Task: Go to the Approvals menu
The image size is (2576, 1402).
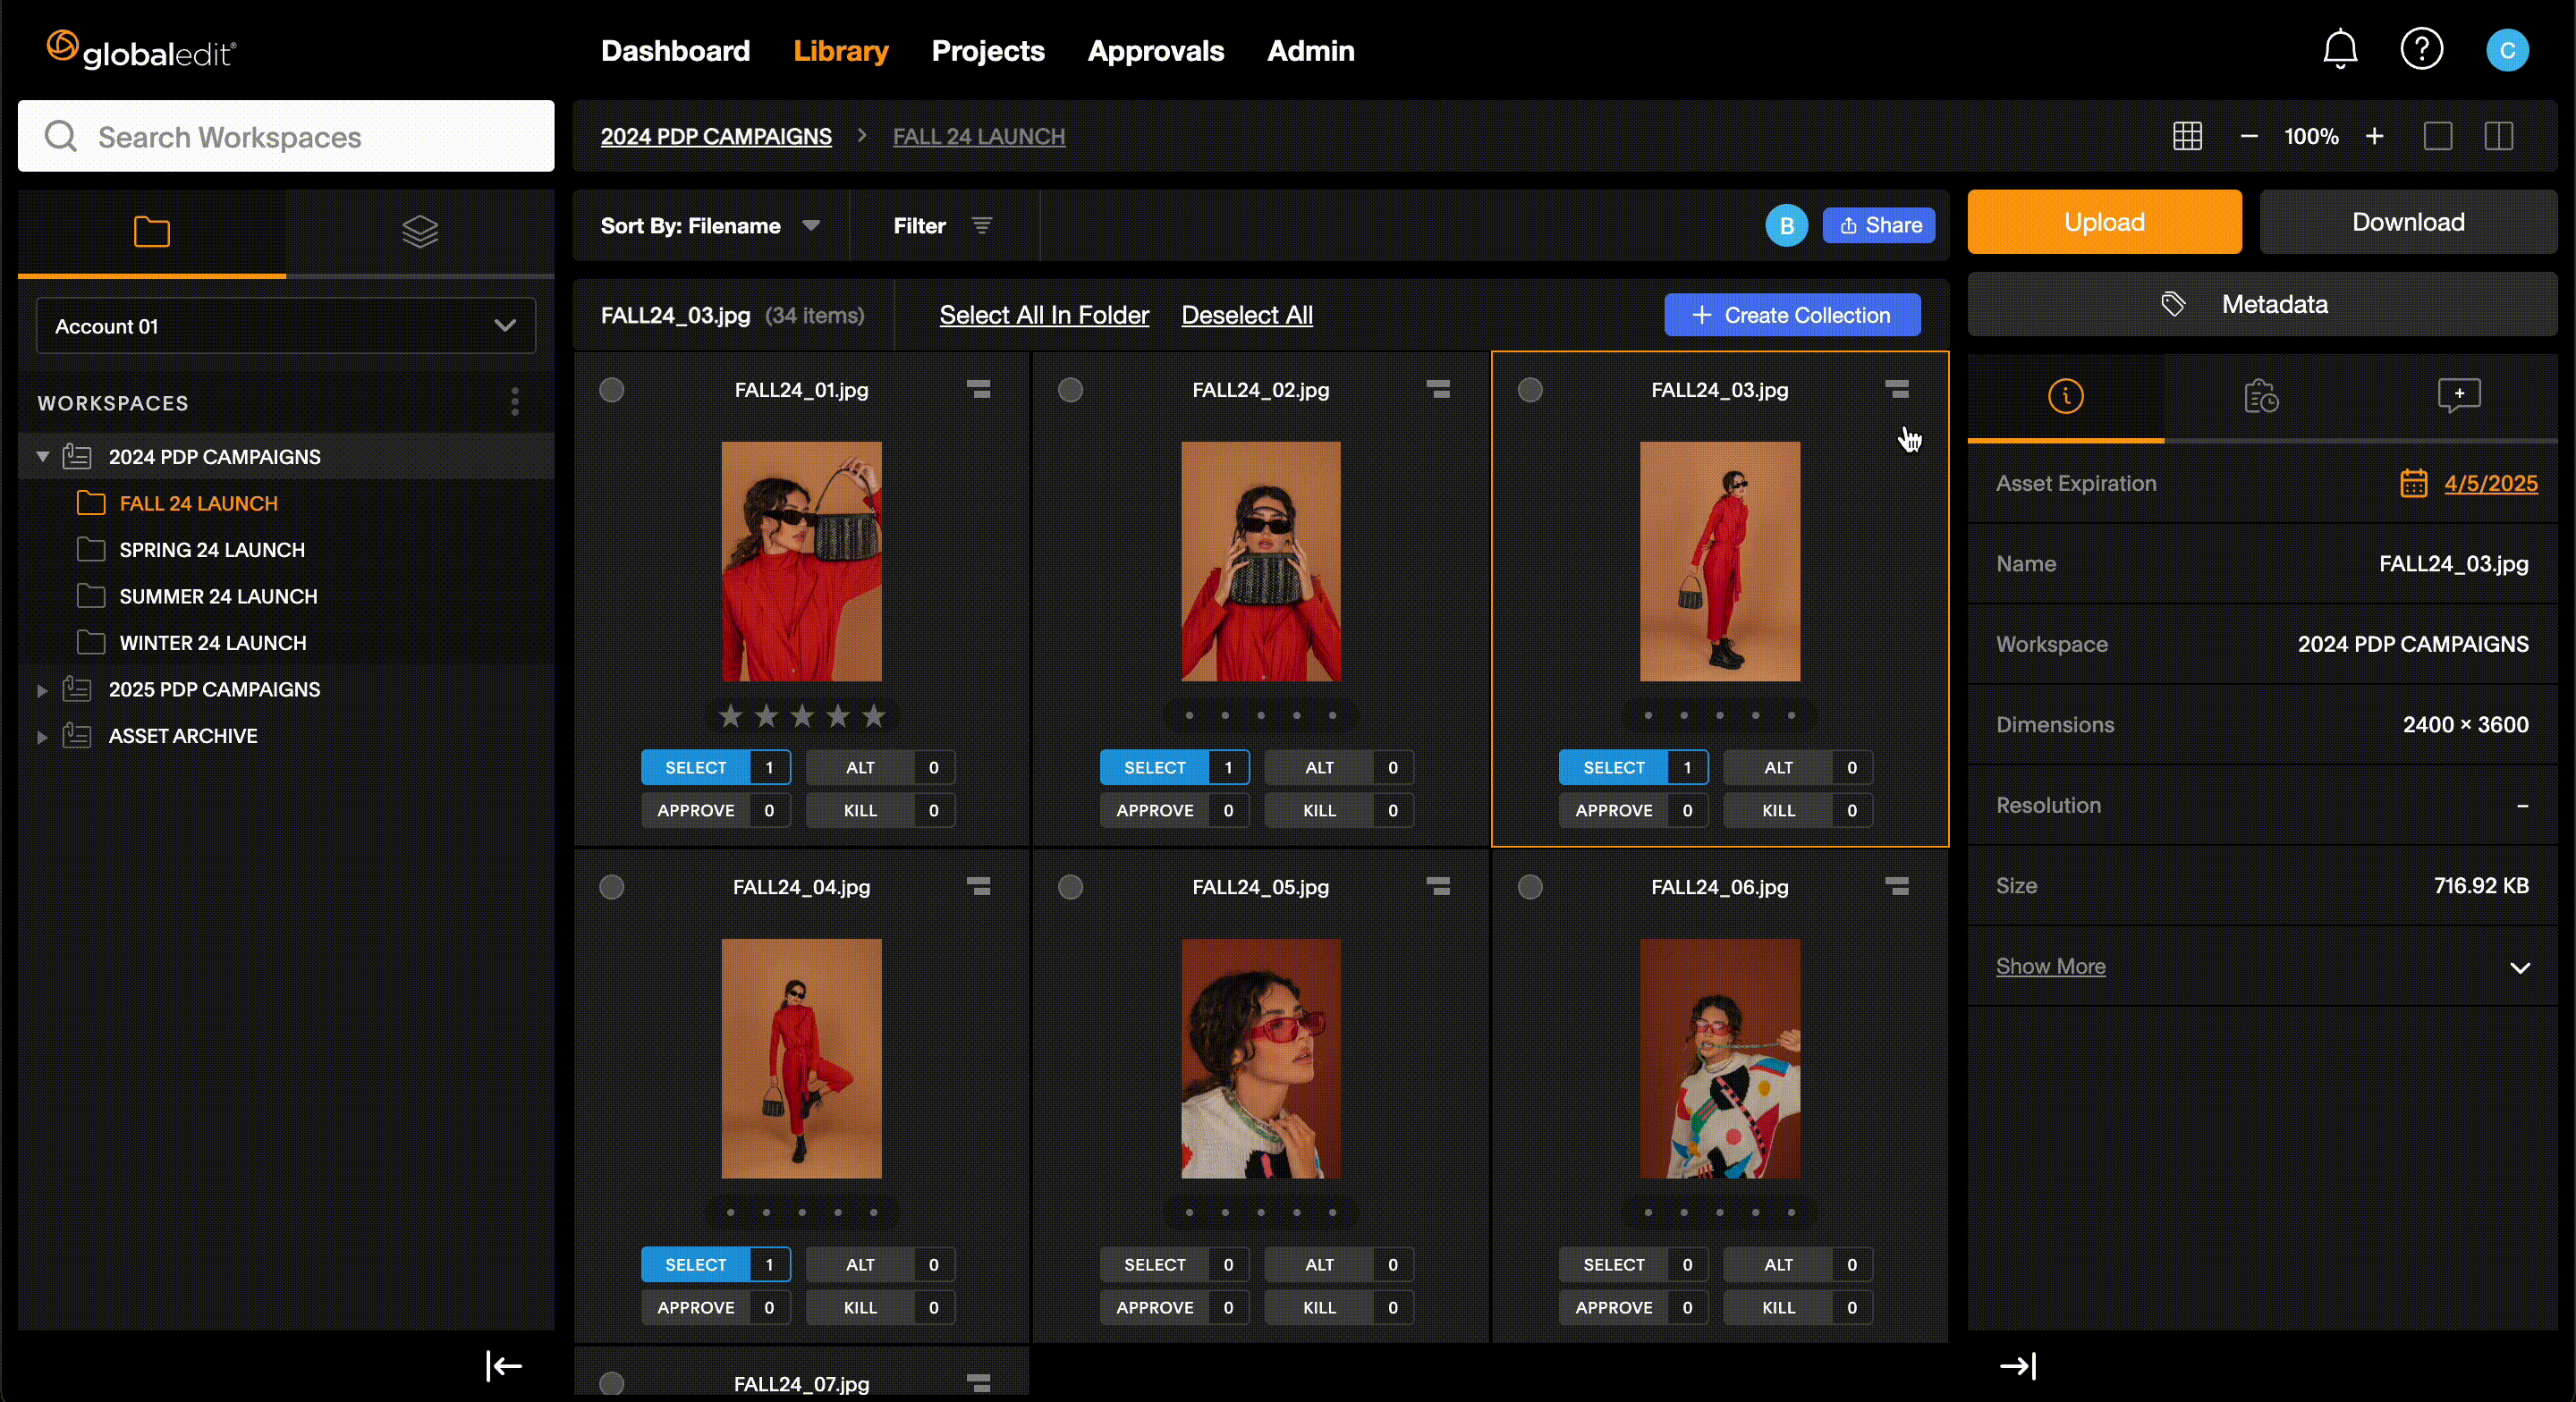Action: pos(1155,51)
